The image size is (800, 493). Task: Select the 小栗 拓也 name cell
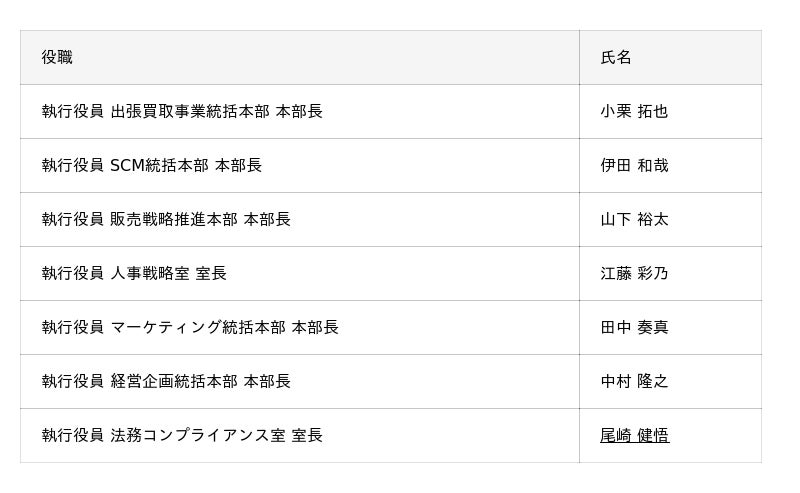[634, 112]
